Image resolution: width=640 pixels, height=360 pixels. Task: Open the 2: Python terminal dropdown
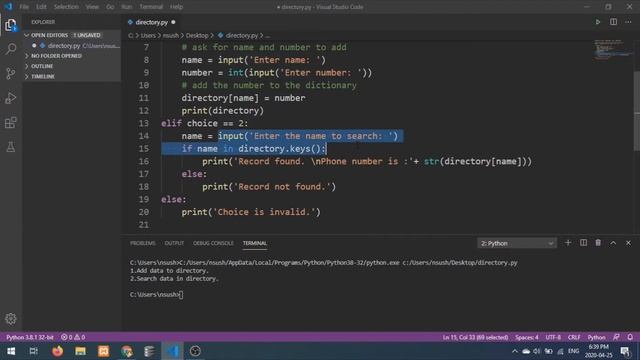(x=516, y=243)
